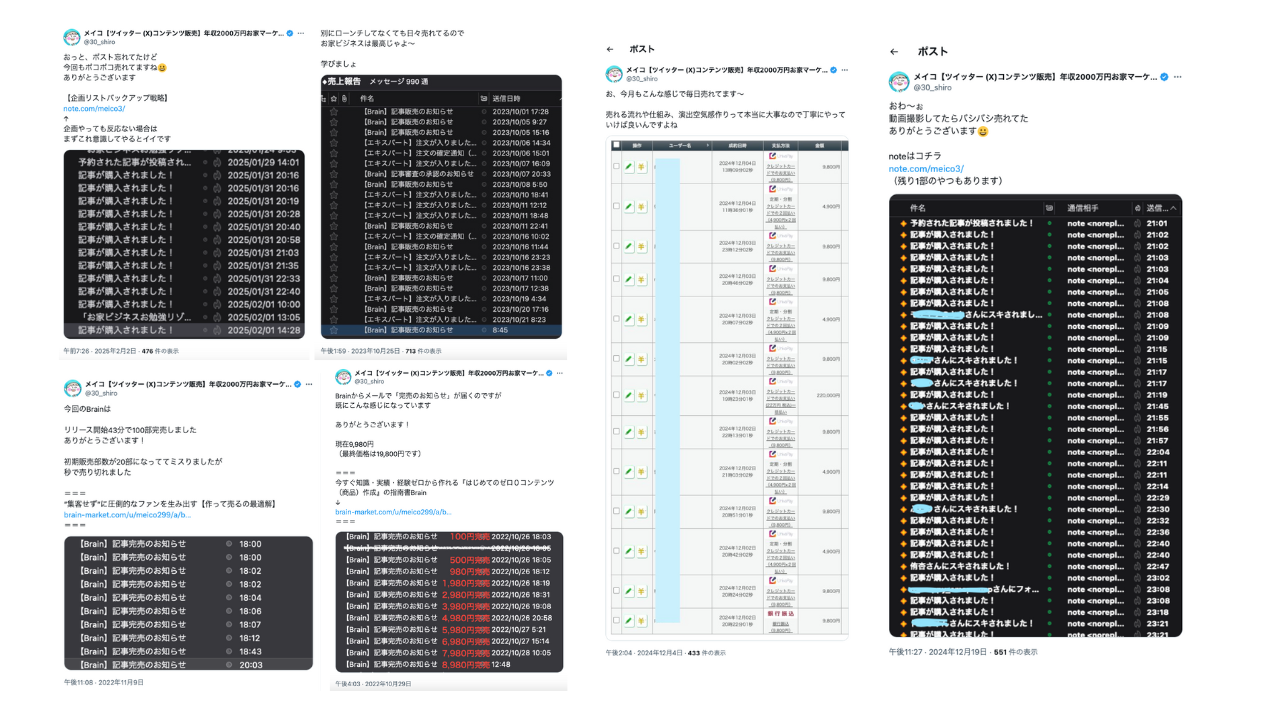Open more menu on お、今月もこんな感じ post
Image resolution: width=1280 pixels, height=720 pixels.
[844, 70]
